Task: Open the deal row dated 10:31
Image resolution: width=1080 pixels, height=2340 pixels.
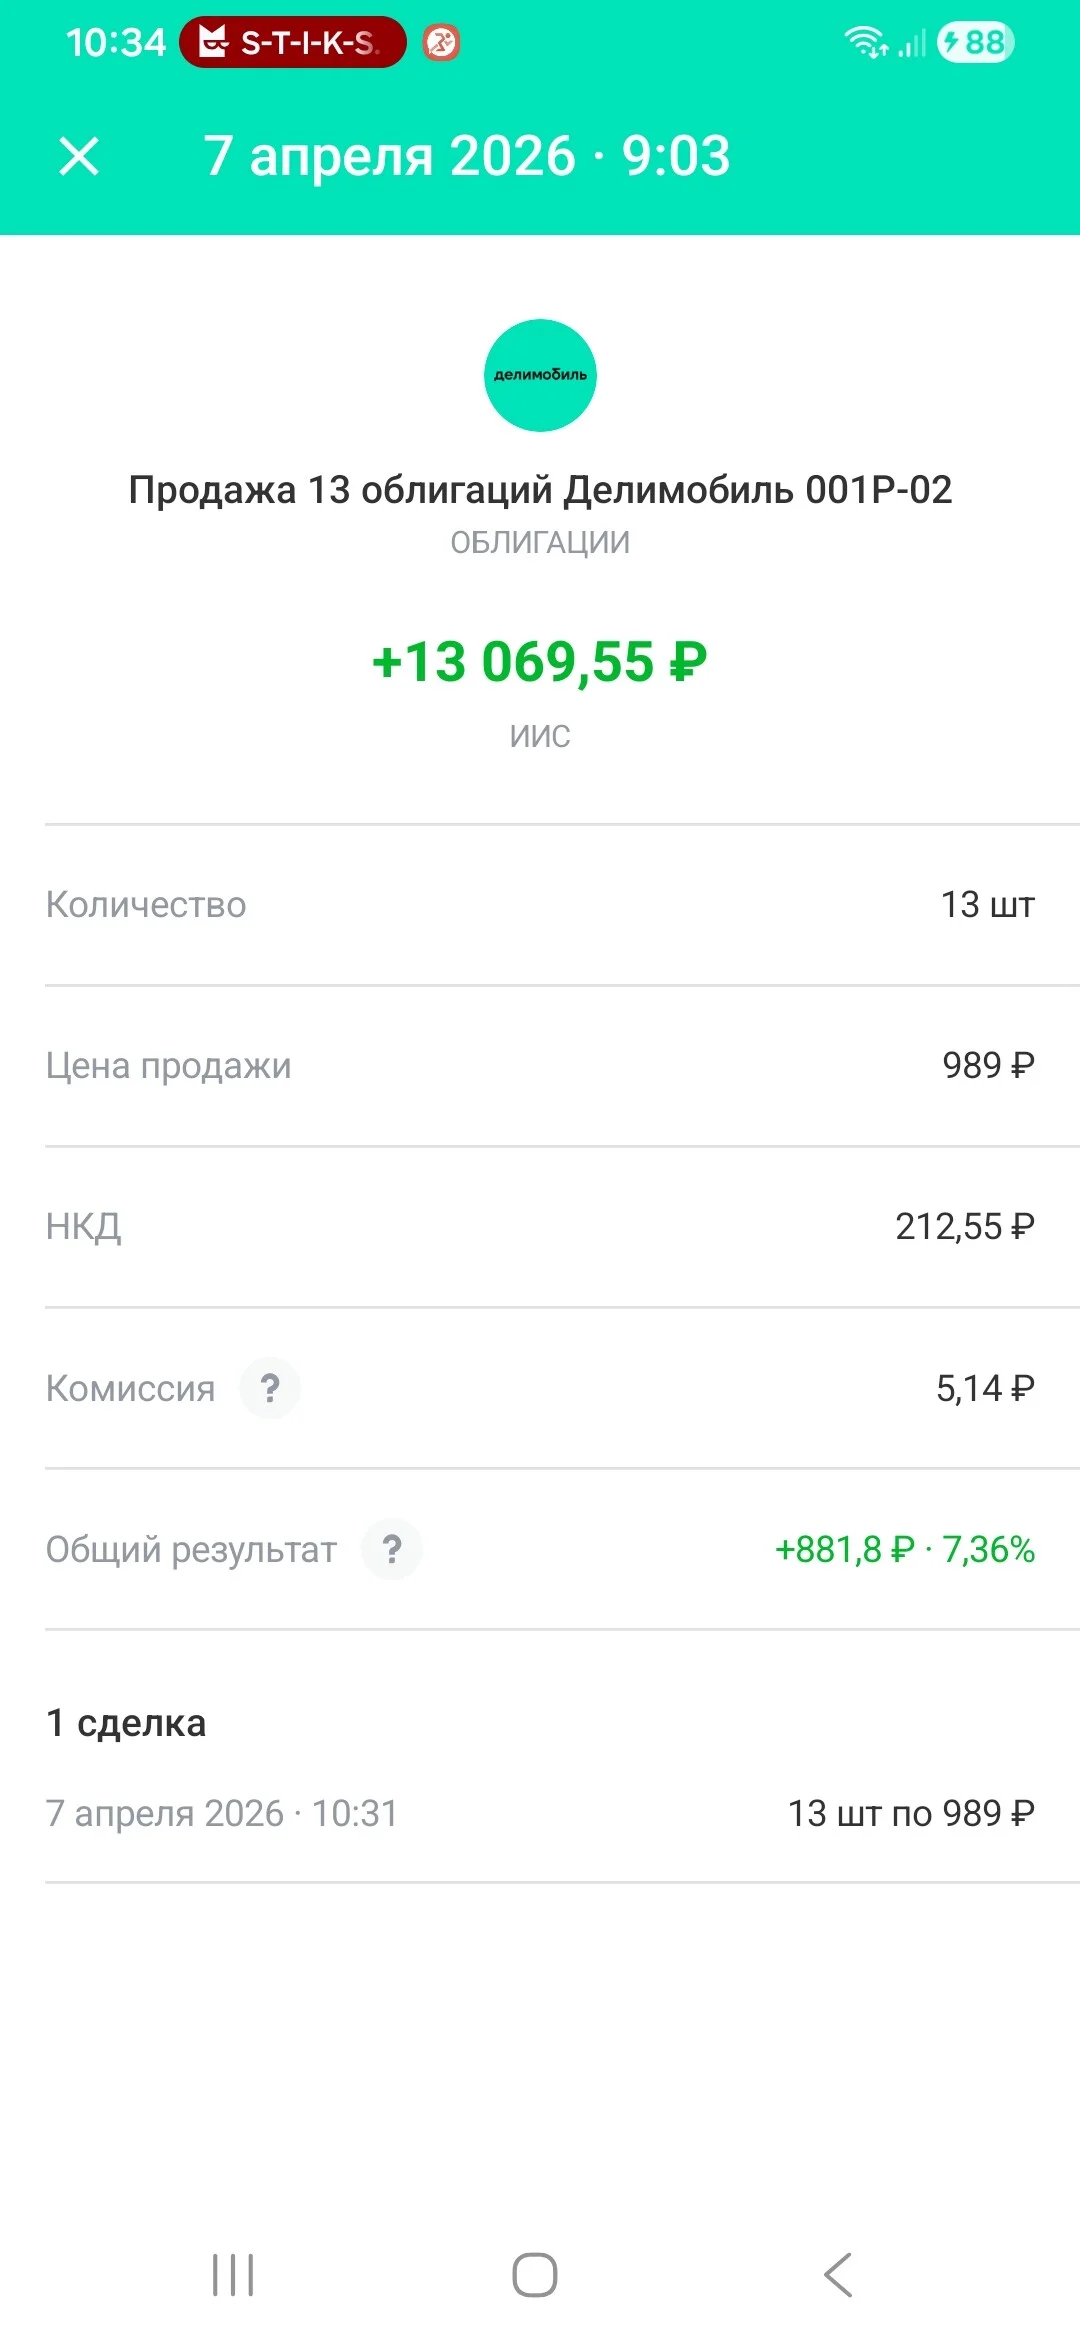Action: (x=540, y=1813)
